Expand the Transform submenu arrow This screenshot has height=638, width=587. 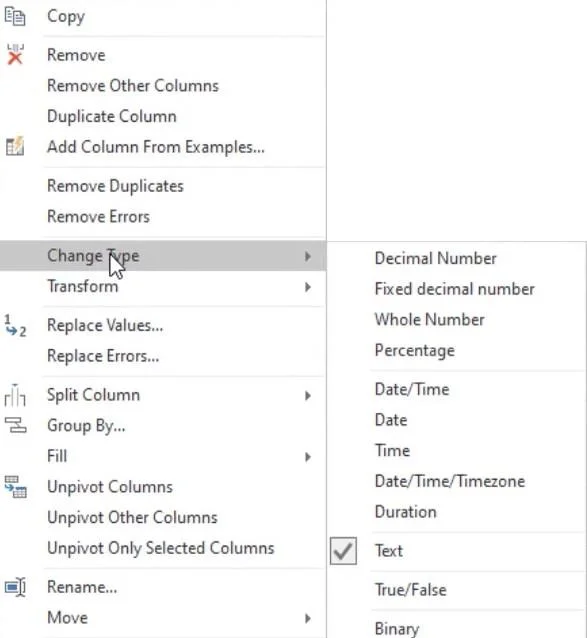coord(308,287)
